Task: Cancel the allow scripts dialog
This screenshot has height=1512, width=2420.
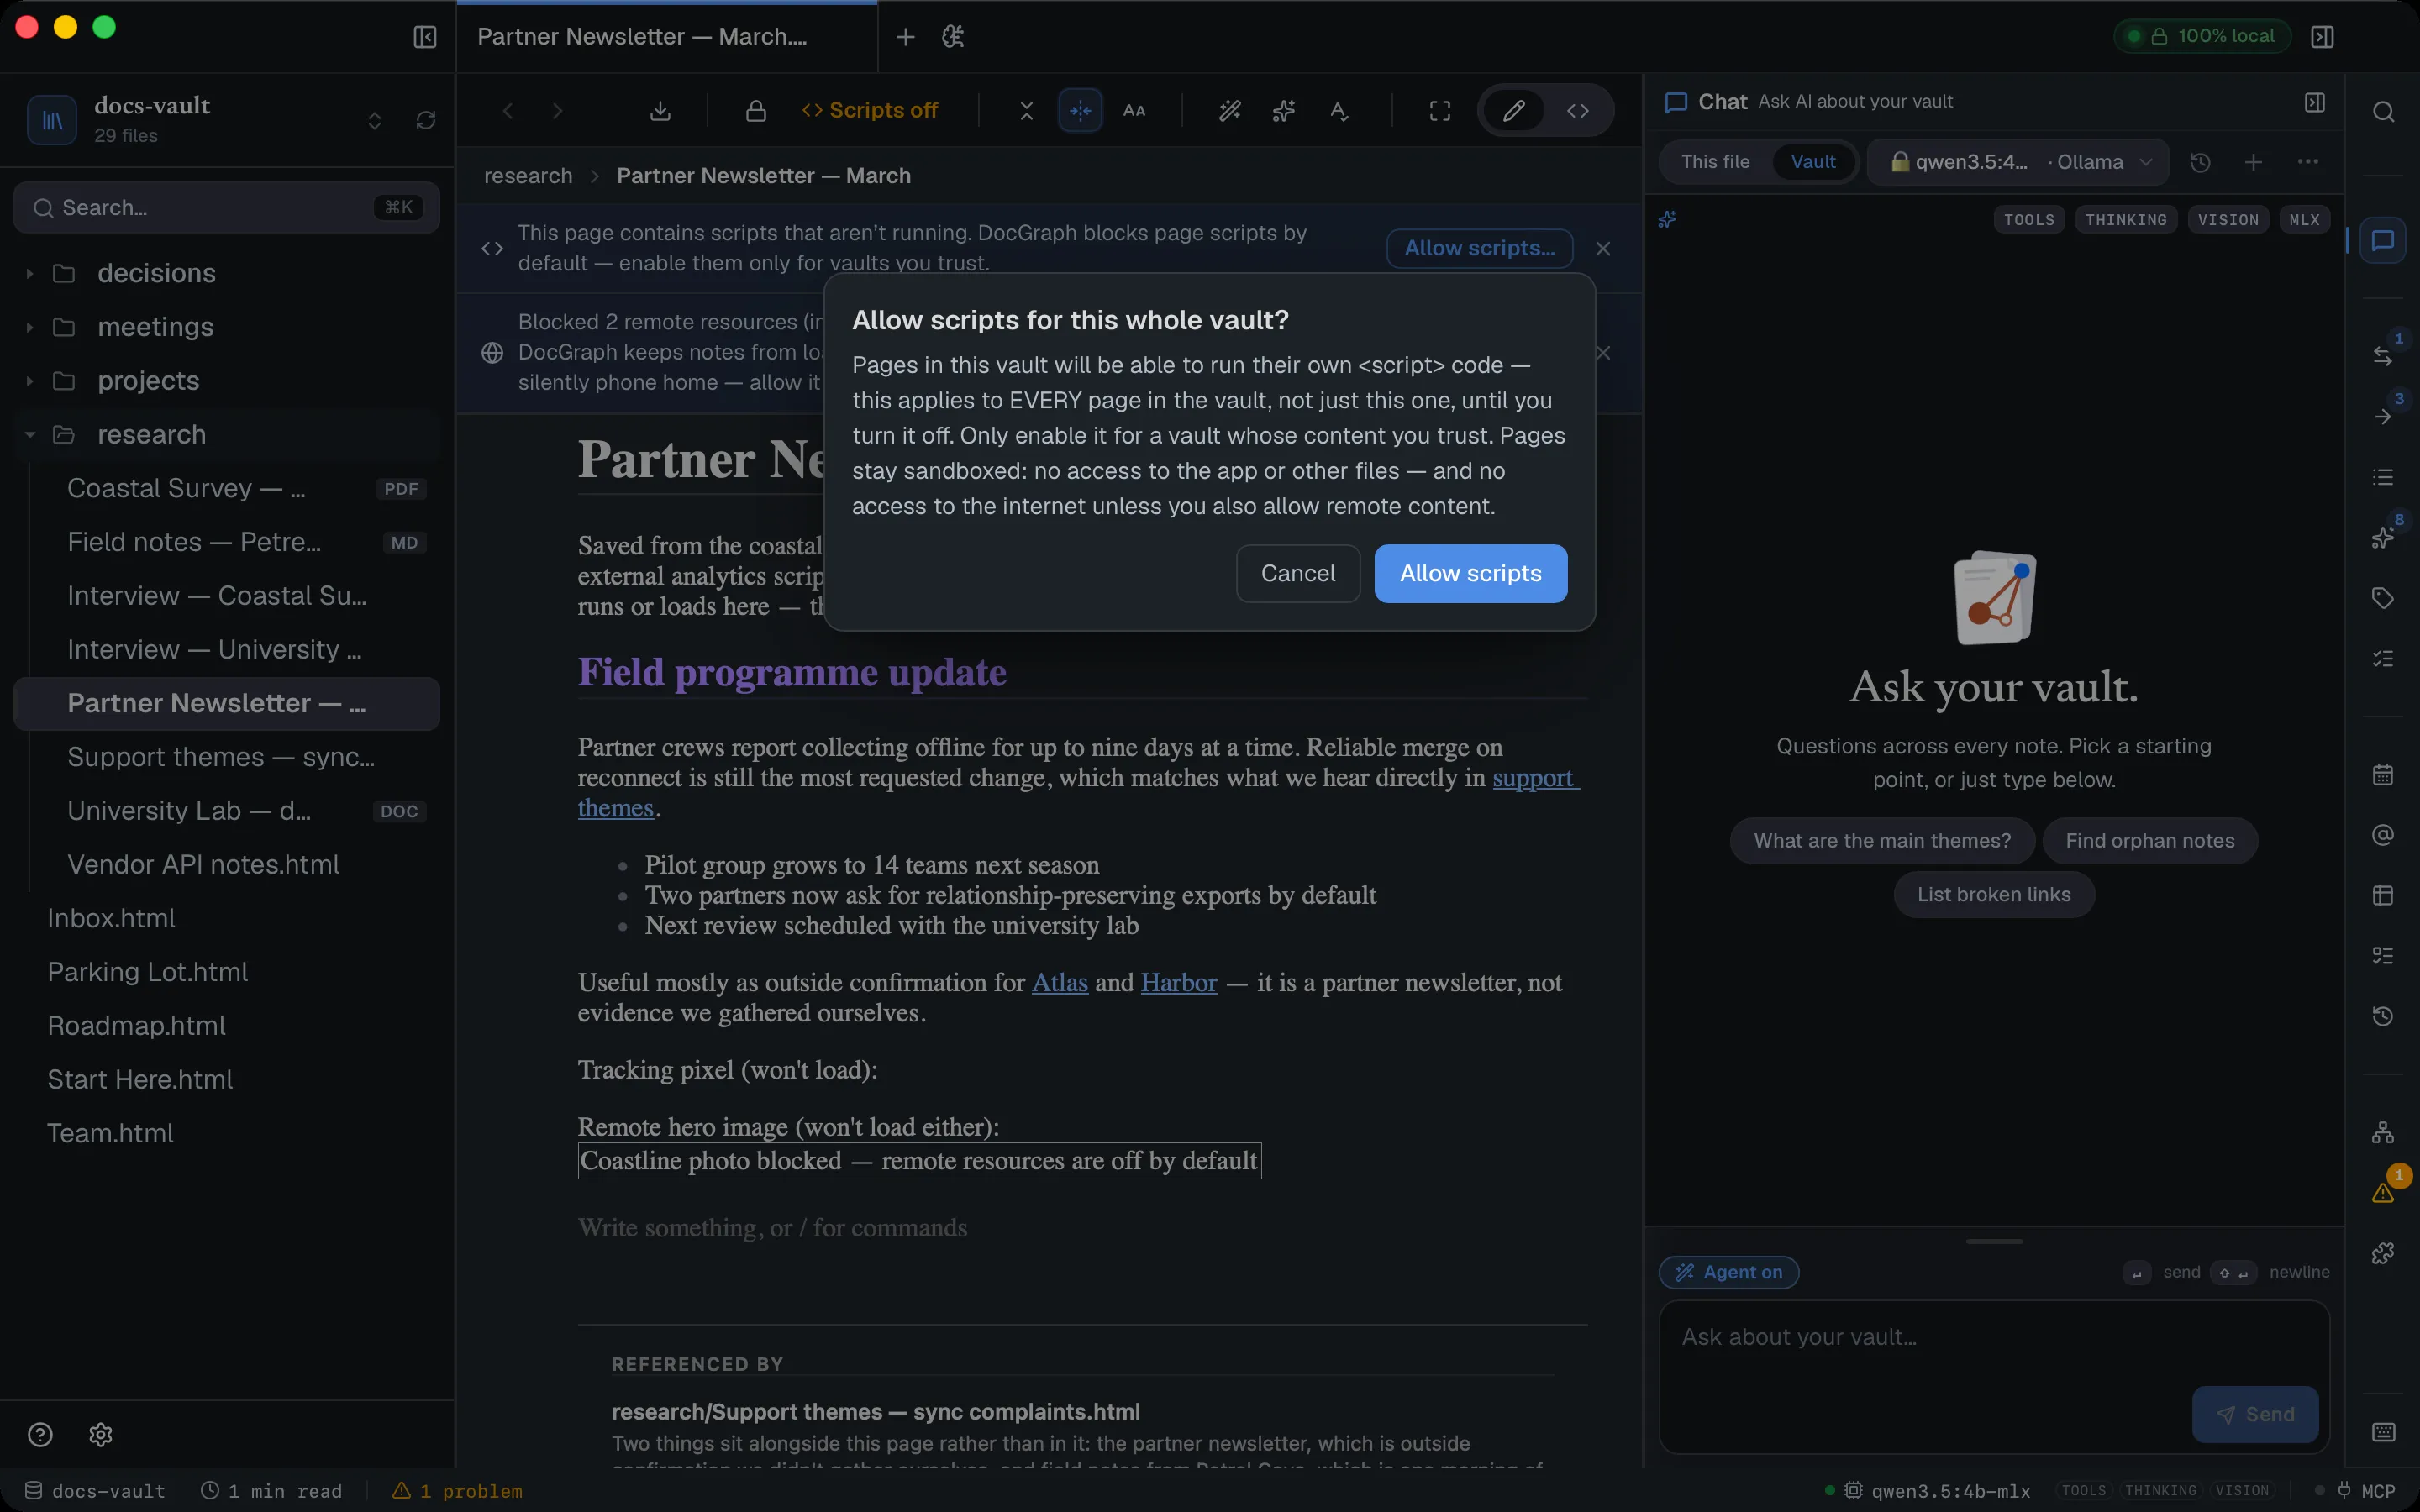Action: pos(1298,574)
